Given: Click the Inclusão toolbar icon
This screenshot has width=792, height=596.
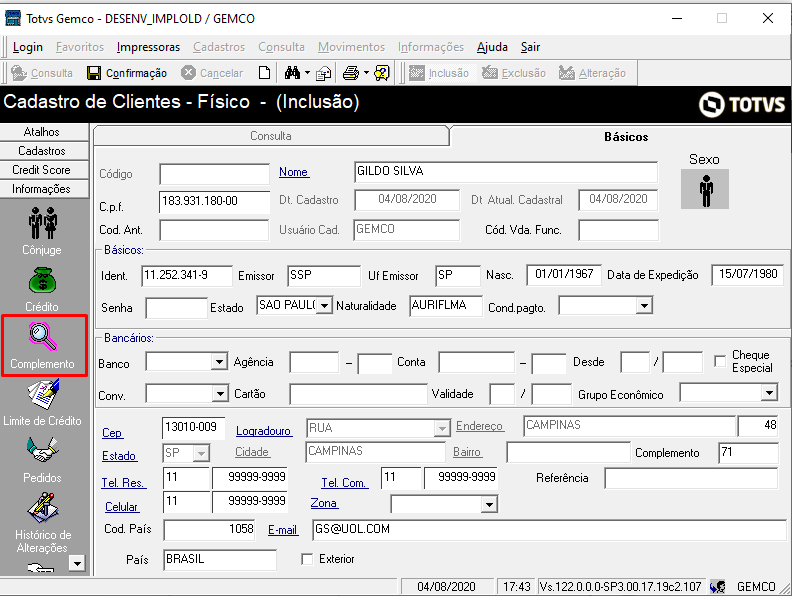Looking at the screenshot, I should [417, 73].
